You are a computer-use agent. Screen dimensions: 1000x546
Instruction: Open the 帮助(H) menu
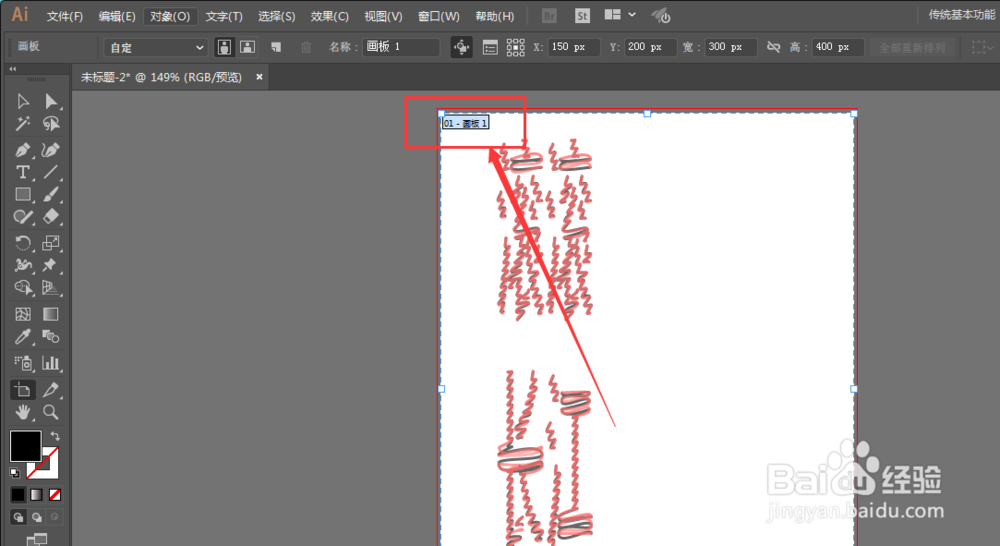pos(494,16)
